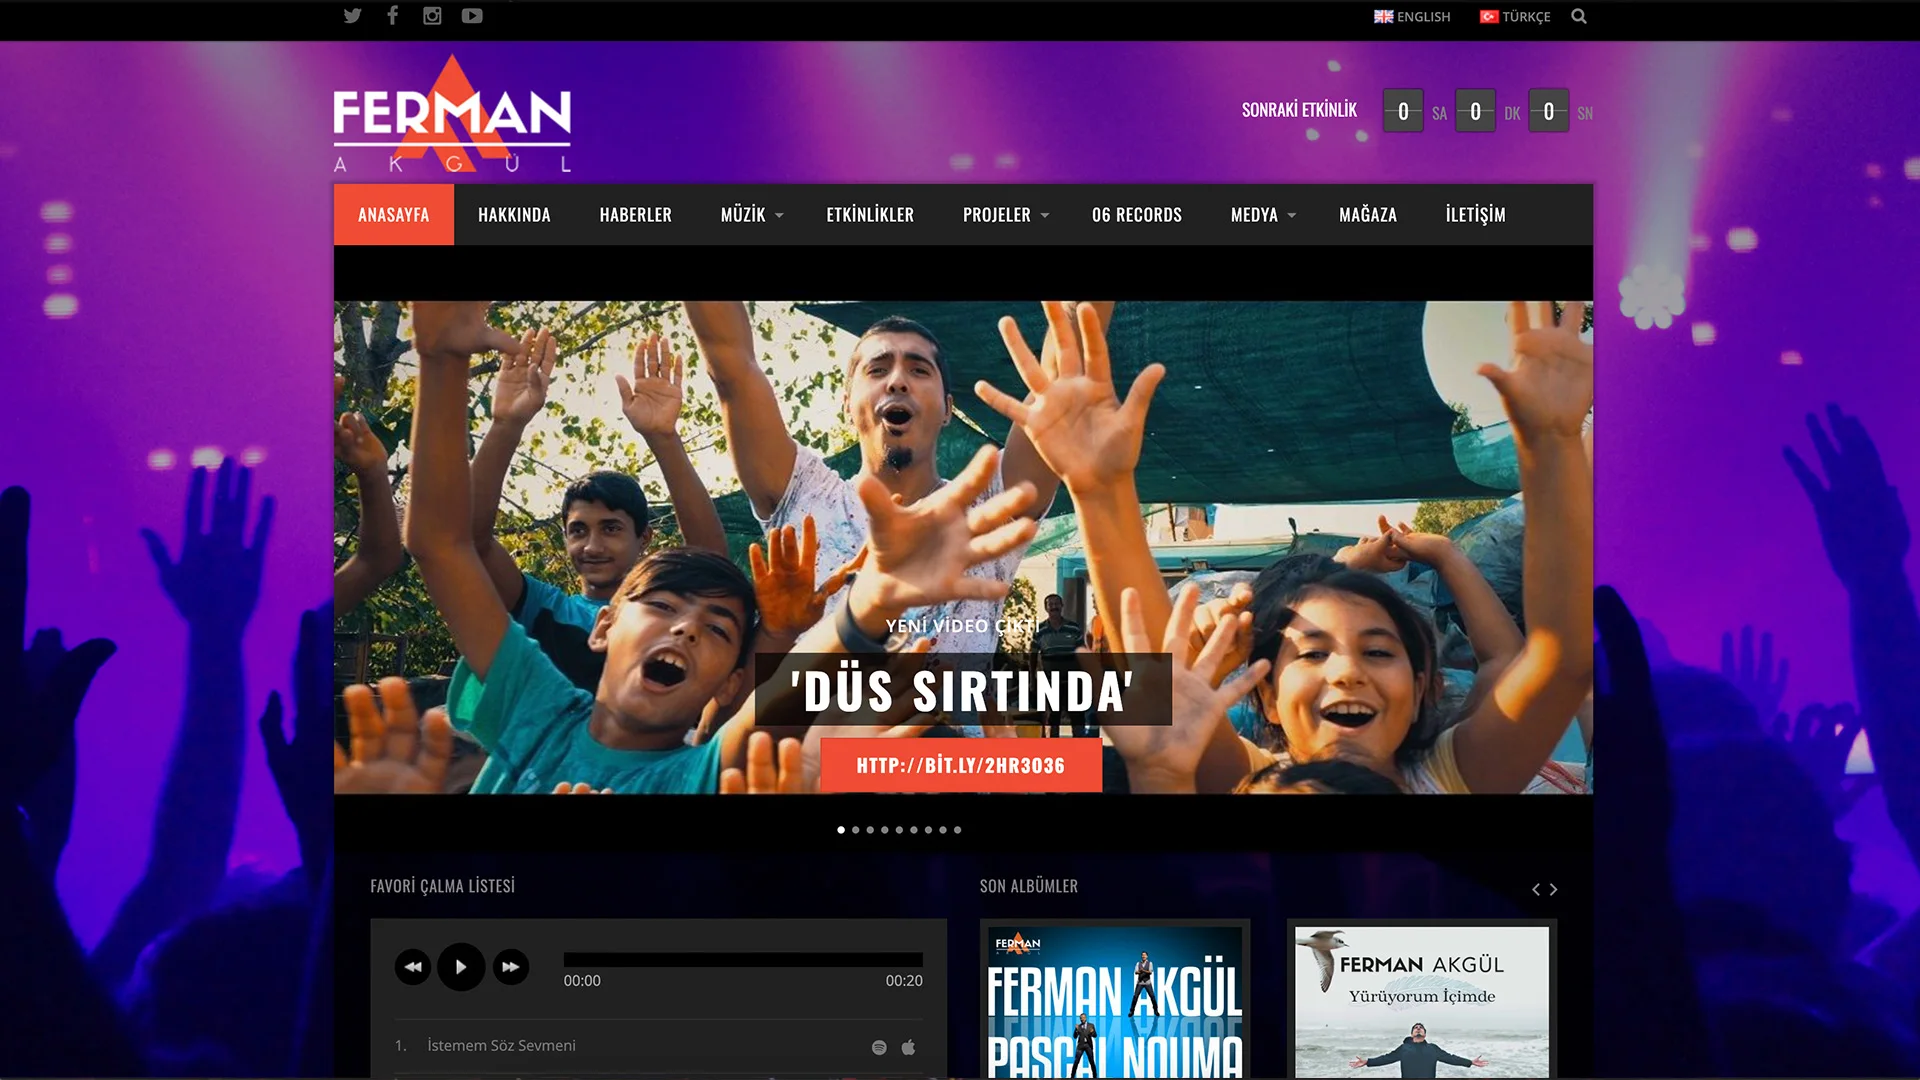Skip to next track in player

click(510, 967)
